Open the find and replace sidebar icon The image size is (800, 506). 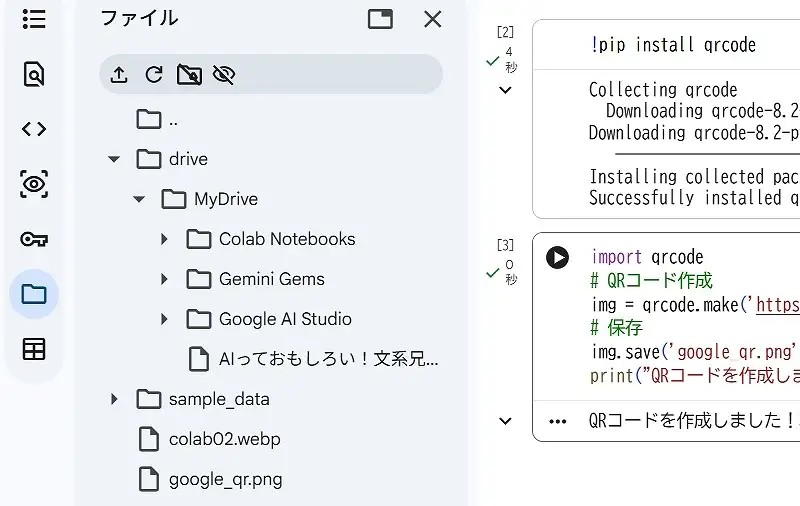click(x=34, y=74)
